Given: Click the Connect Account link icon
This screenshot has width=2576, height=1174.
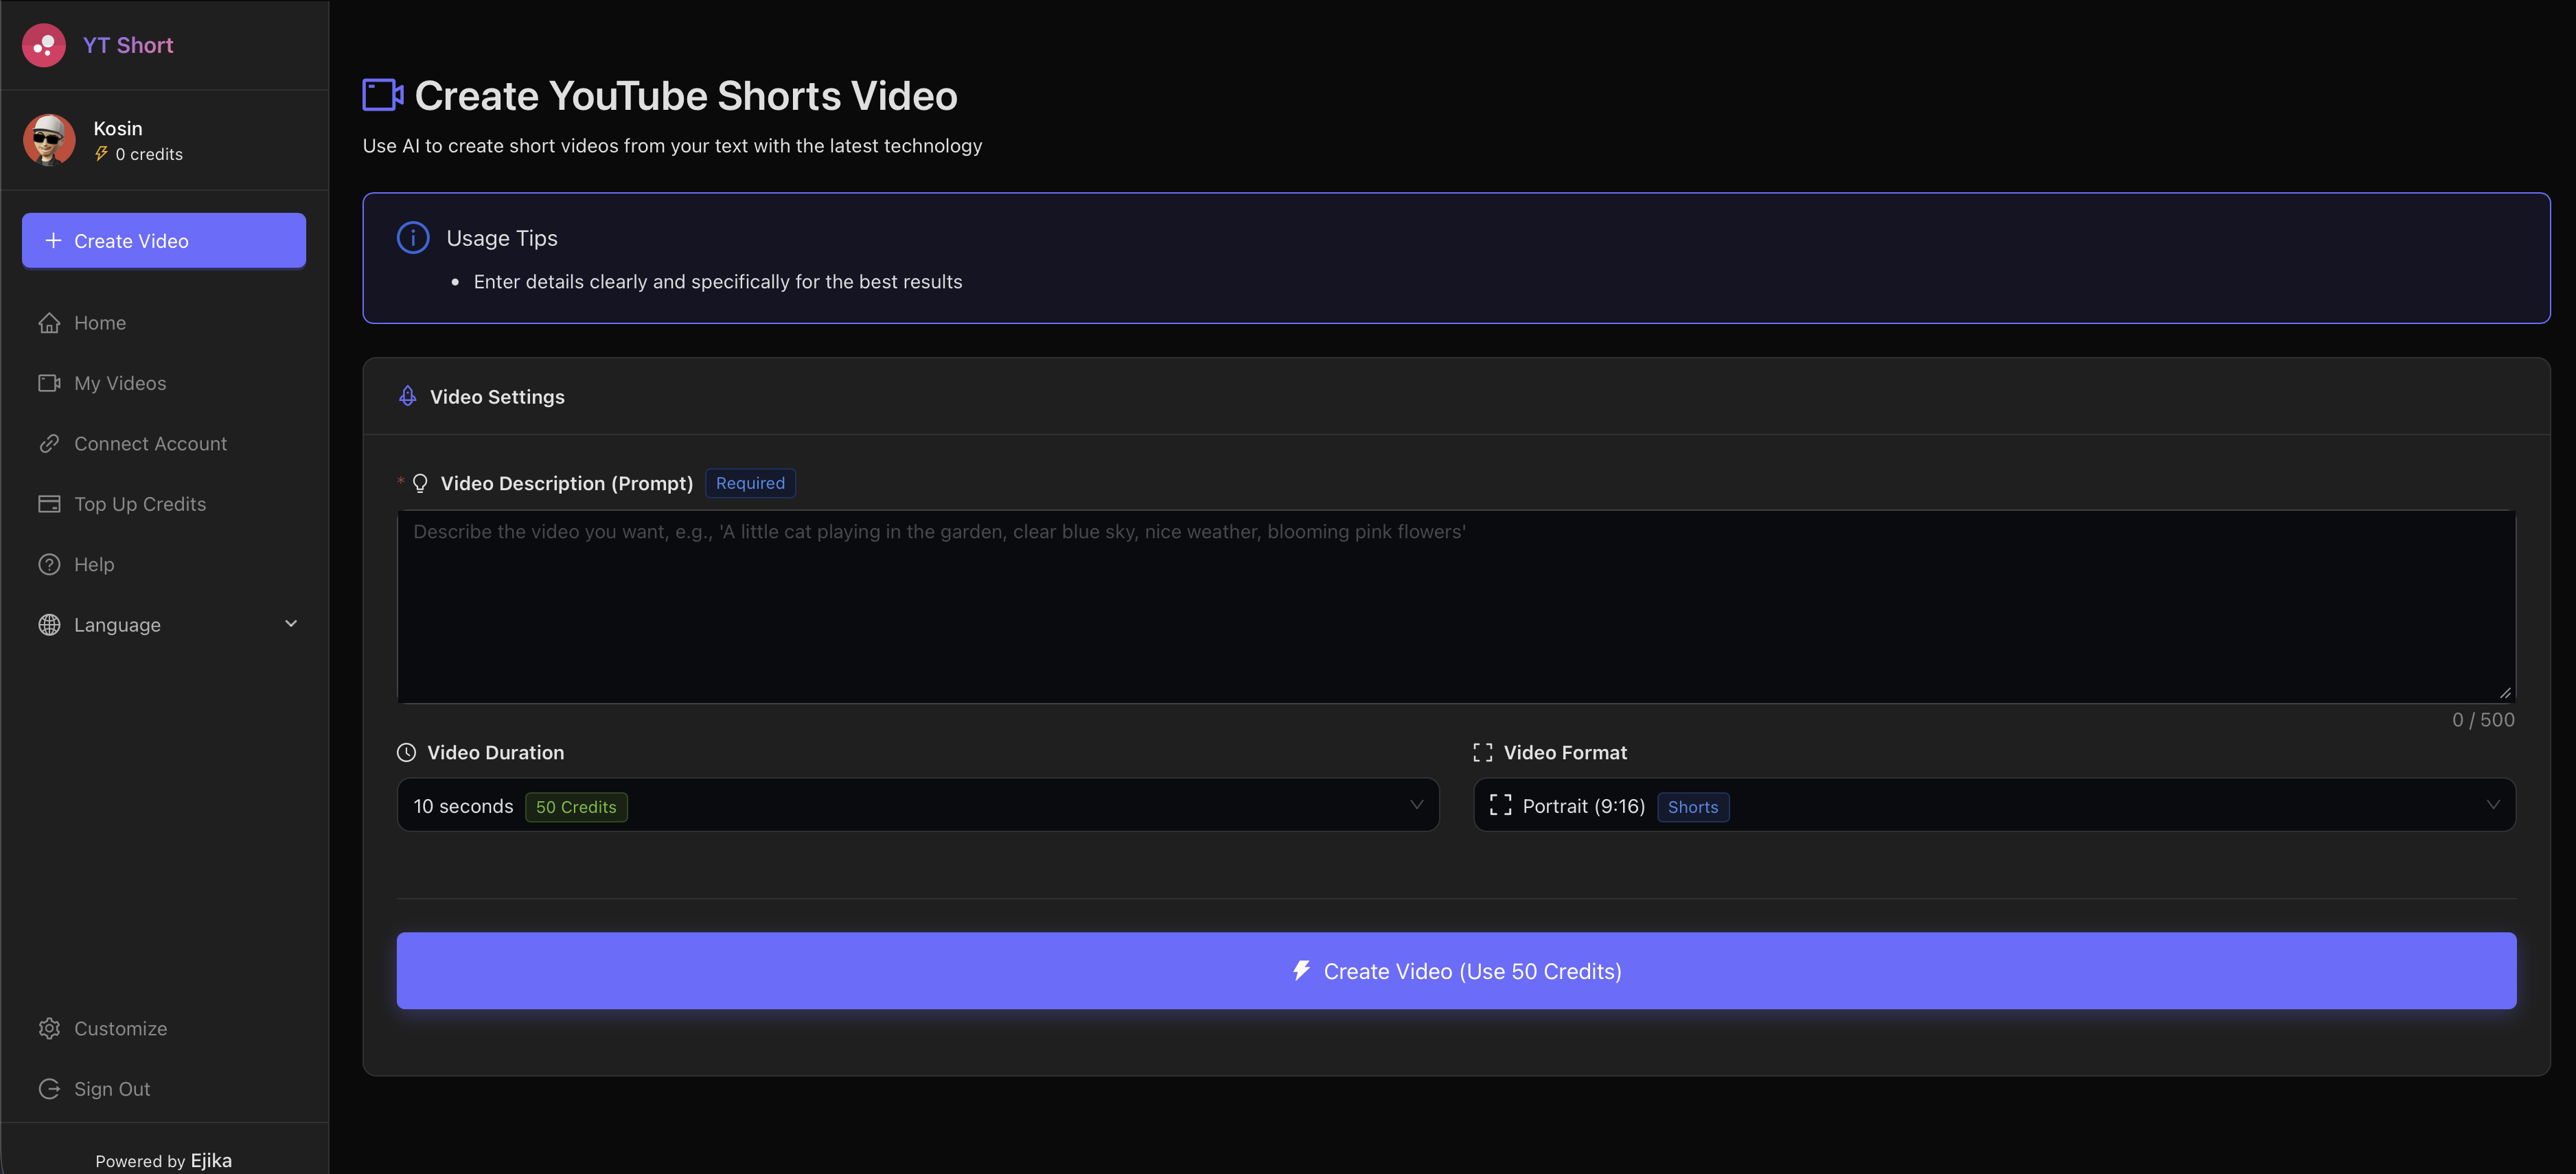Looking at the screenshot, I should [x=50, y=443].
